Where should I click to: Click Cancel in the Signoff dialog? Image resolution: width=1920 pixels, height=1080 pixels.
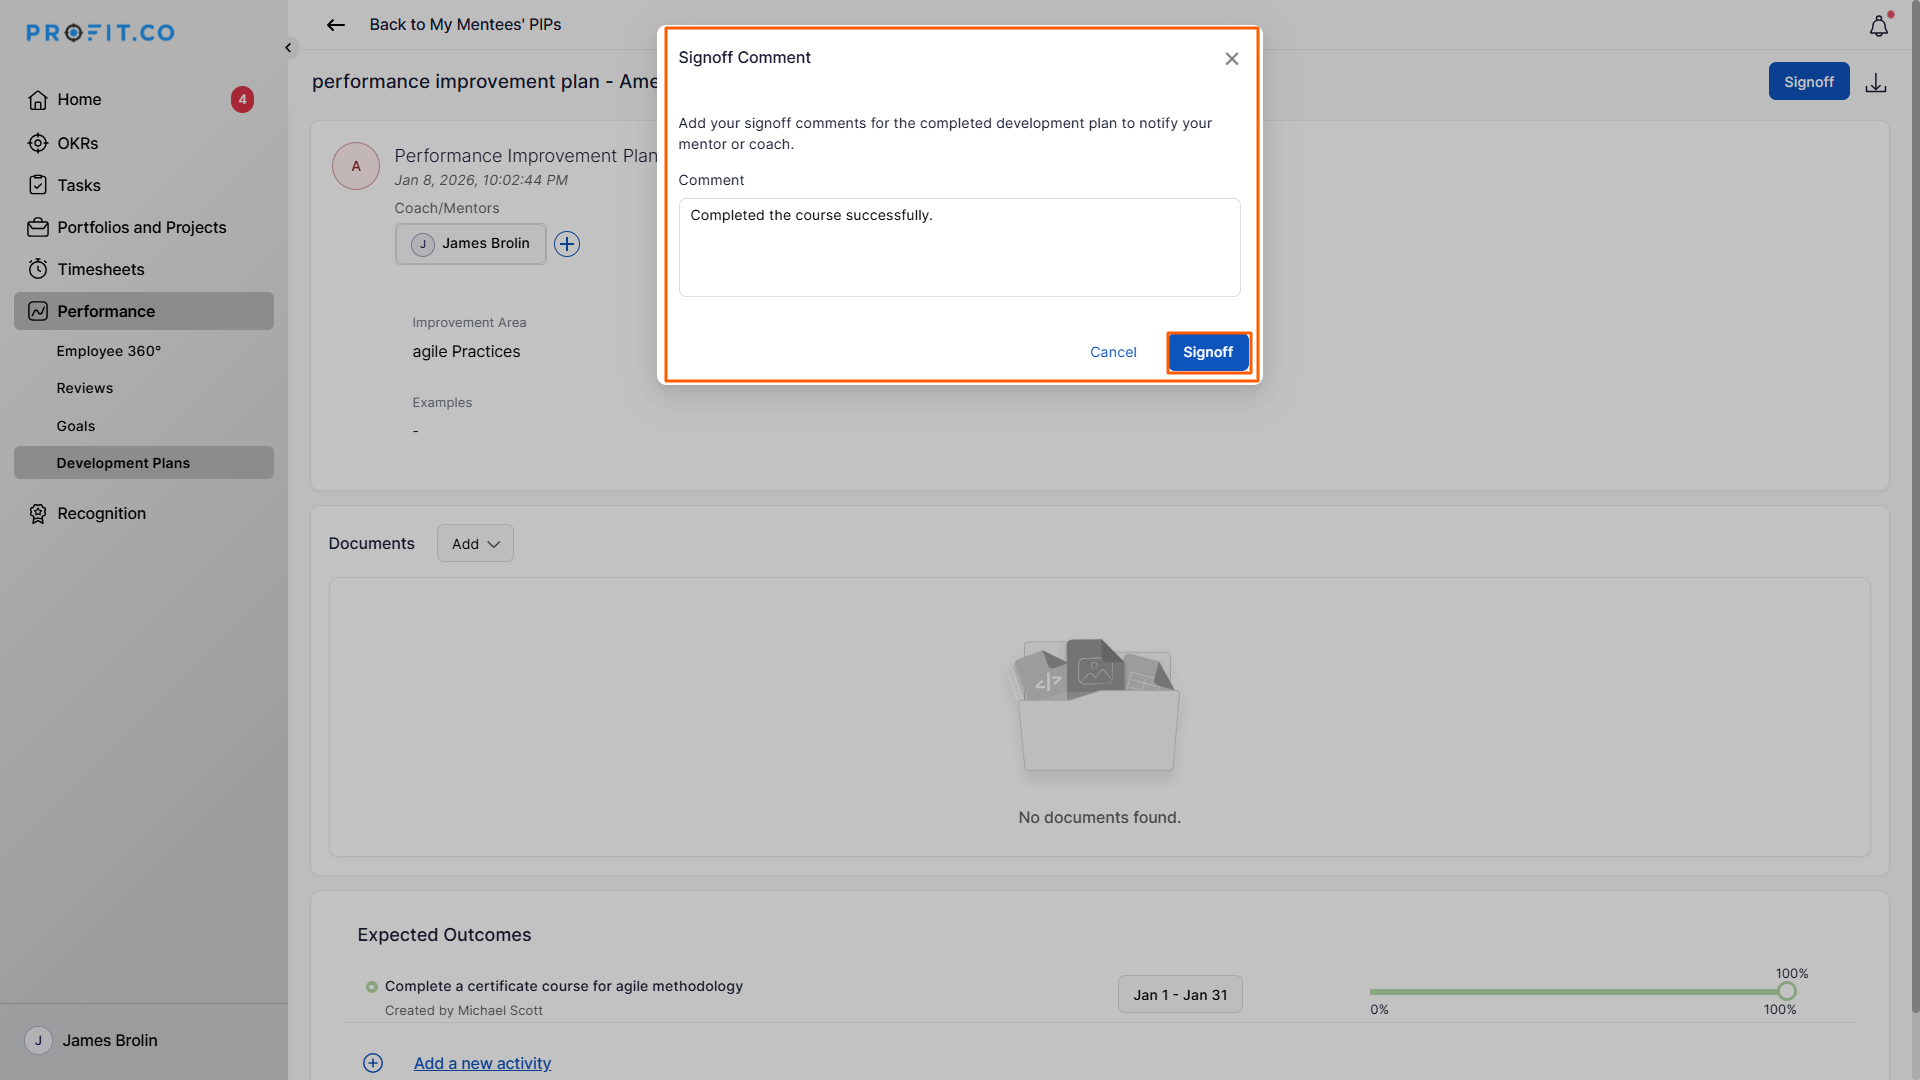click(x=1113, y=352)
